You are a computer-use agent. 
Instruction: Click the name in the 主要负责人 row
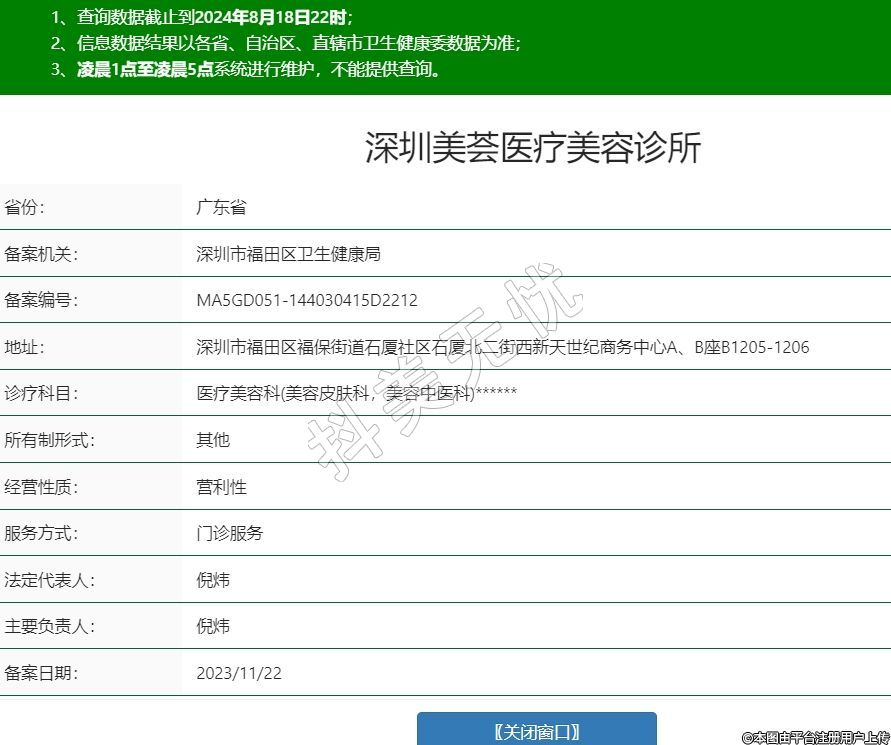click(213, 626)
